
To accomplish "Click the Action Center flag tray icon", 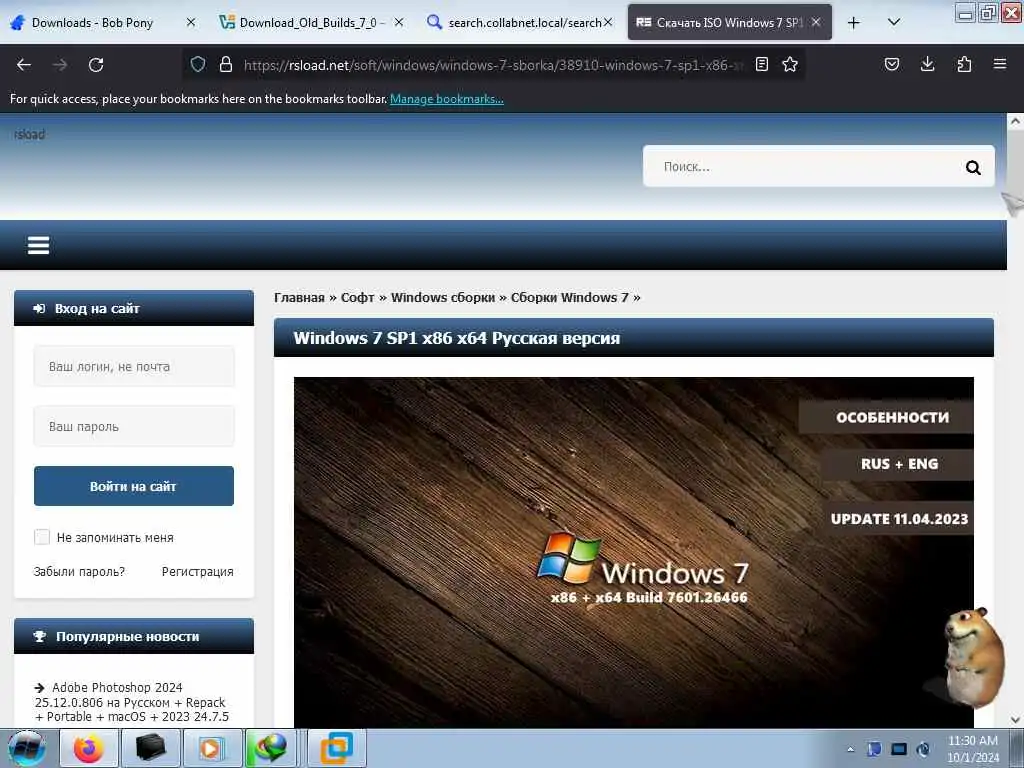I will pyautogui.click(x=875, y=749).
